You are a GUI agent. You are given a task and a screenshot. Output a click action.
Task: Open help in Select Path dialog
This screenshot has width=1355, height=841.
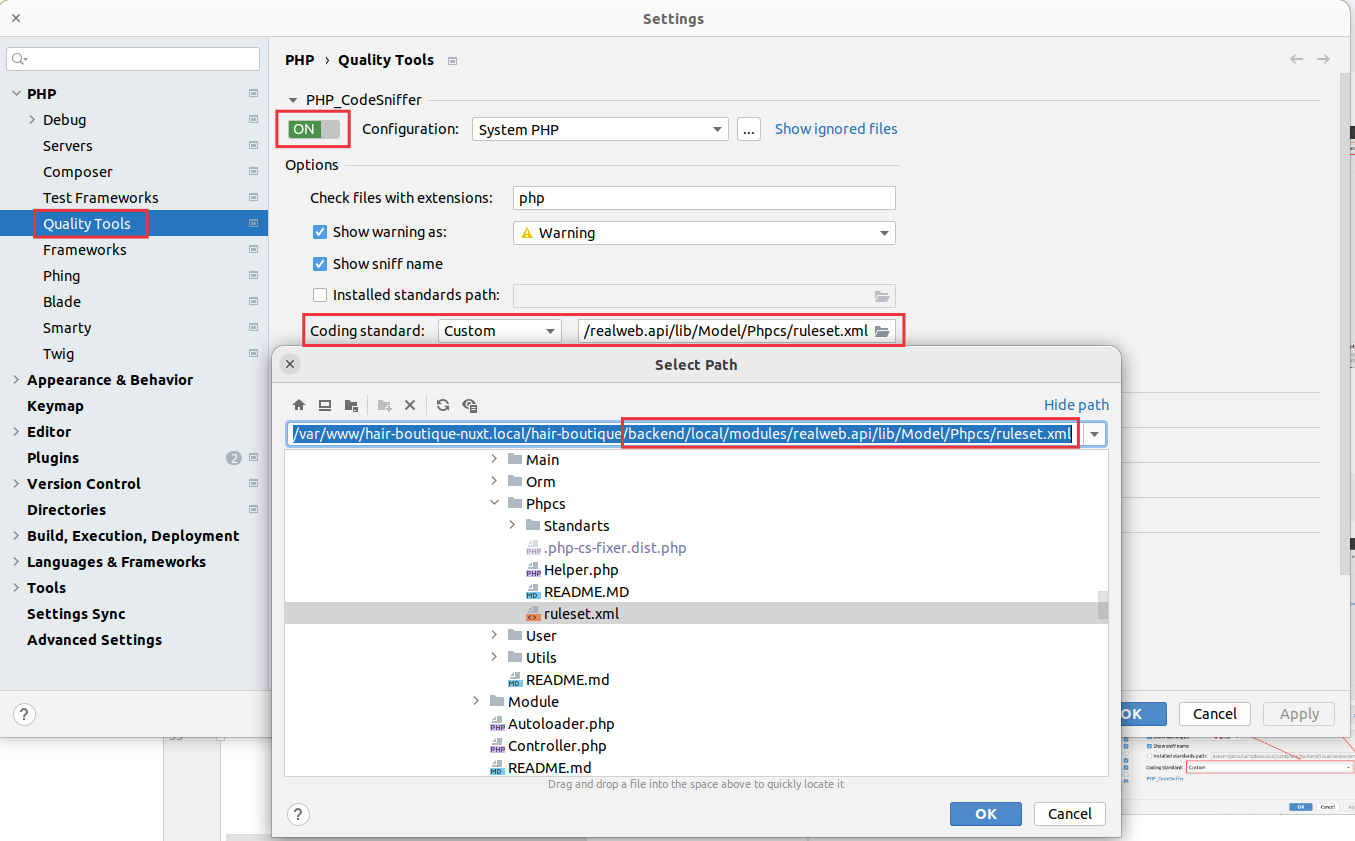tap(298, 814)
